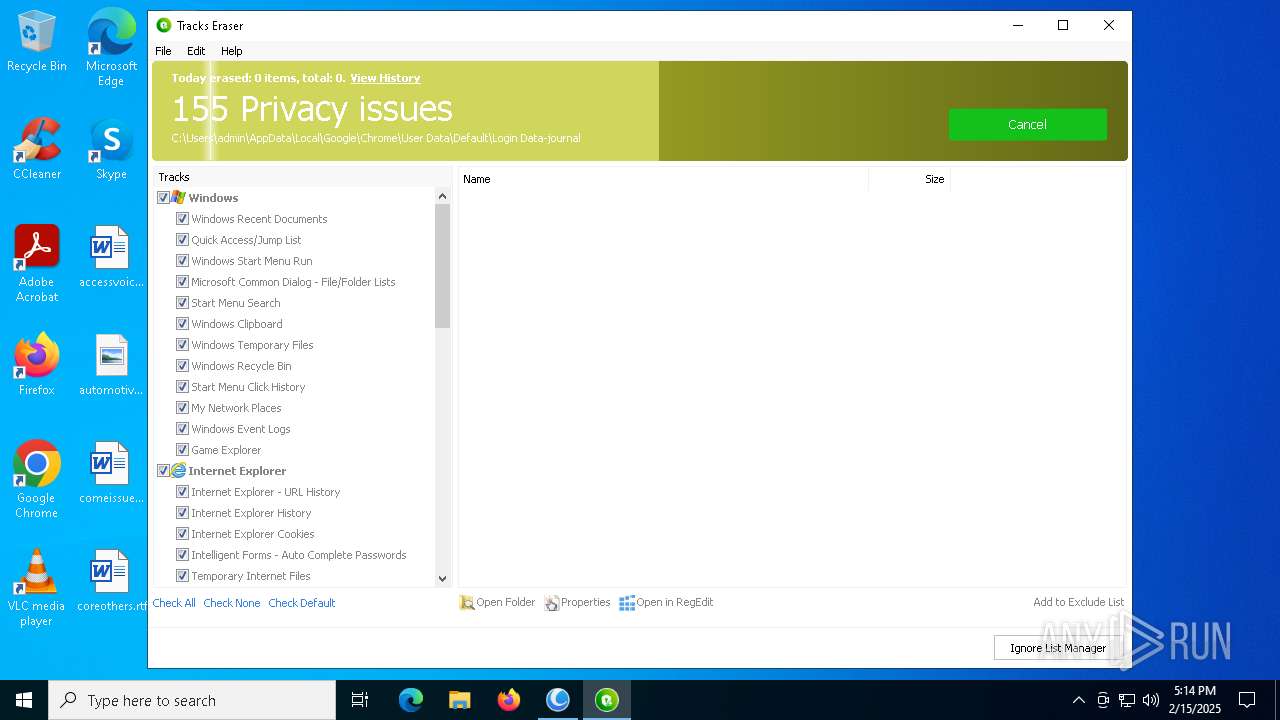Viewport: 1280px width, 720px height.
Task: Open Microsoft Edge from the taskbar
Action: [411, 700]
